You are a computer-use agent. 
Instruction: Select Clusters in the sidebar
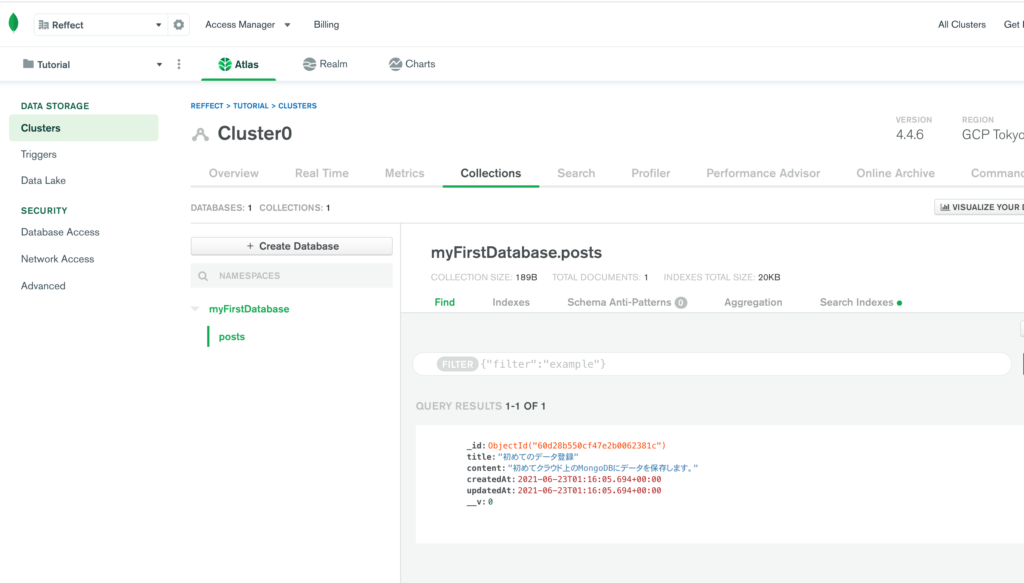click(x=84, y=128)
